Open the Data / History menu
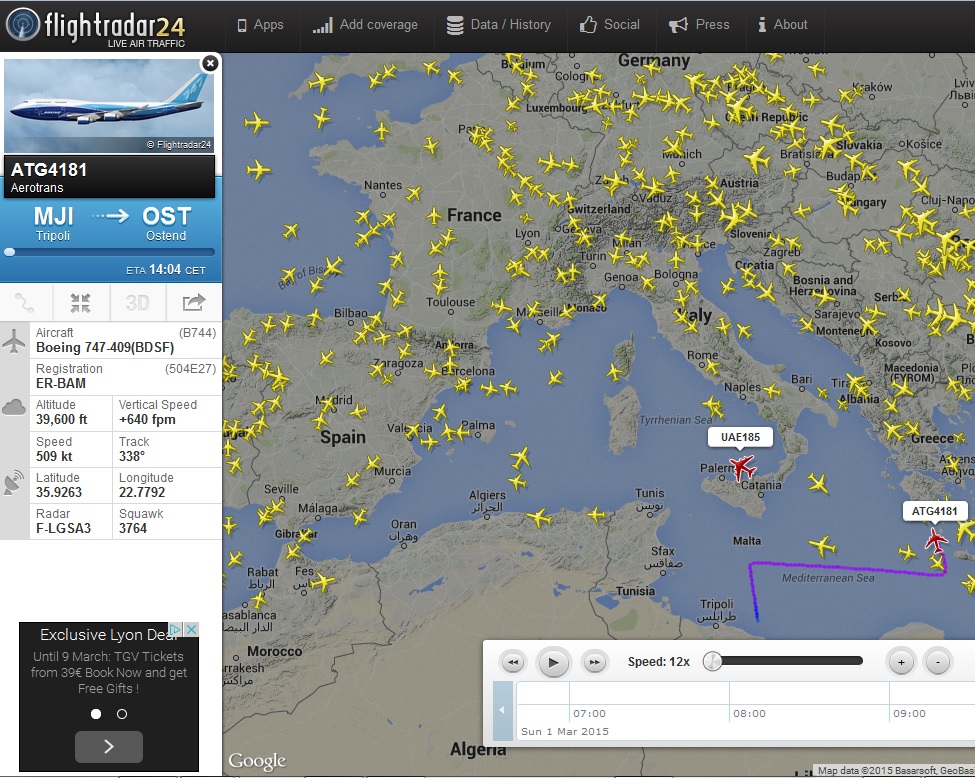Viewport: 975px width, 778px height. click(499, 25)
